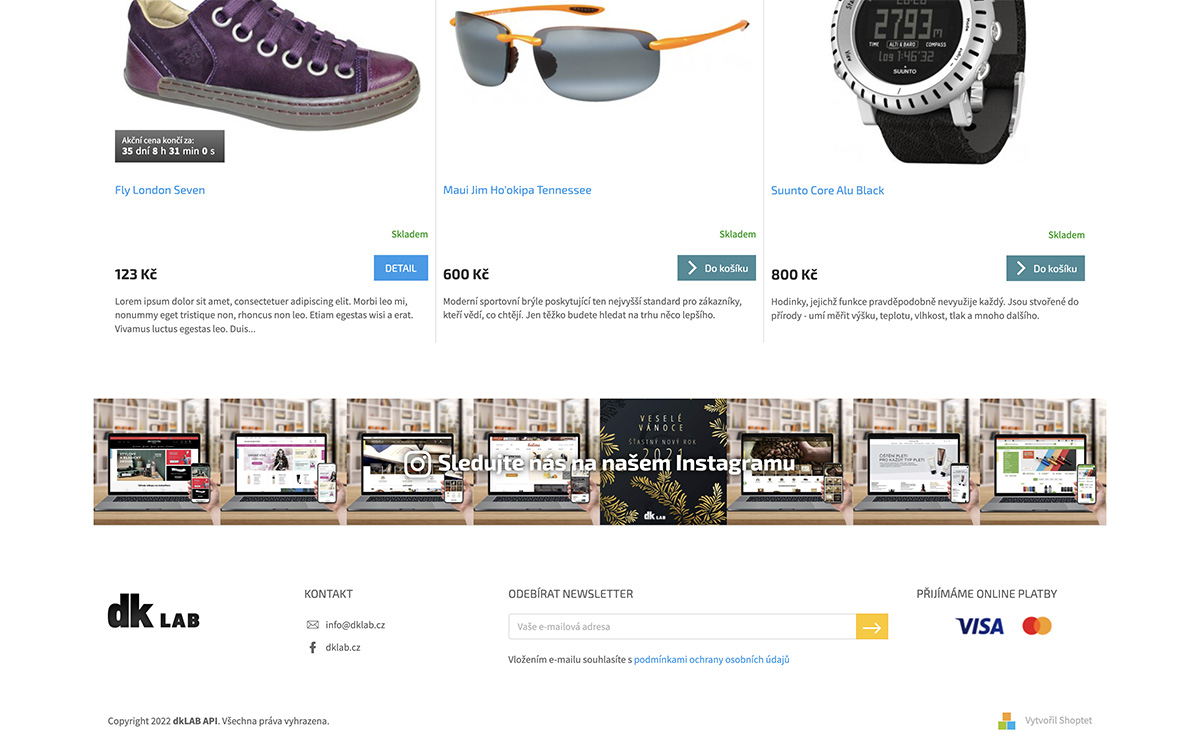Add Maui Jim sunglasses to cart

click(x=716, y=268)
